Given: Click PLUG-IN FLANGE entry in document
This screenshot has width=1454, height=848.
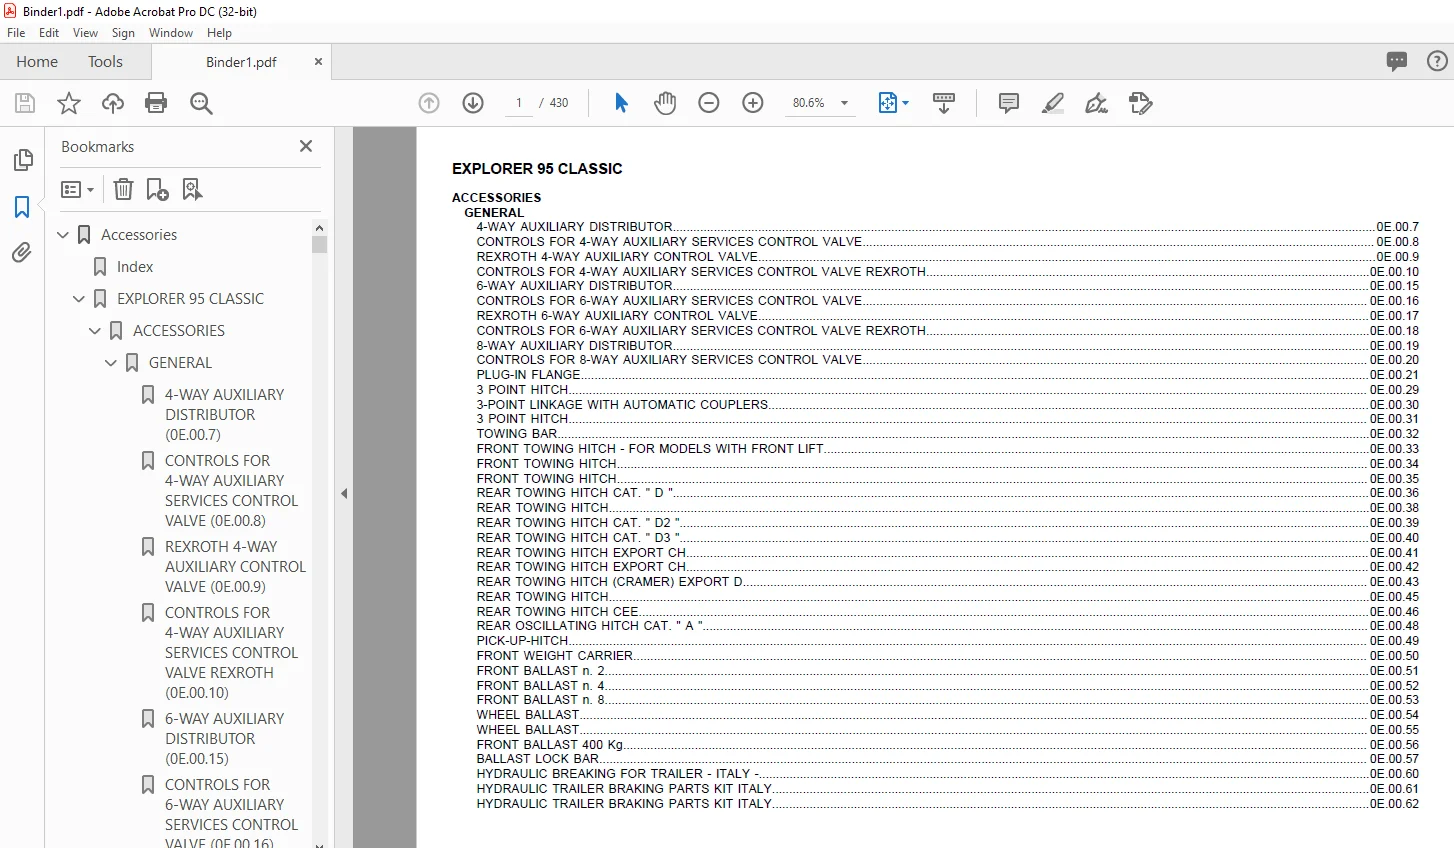Looking at the screenshot, I should point(528,375).
